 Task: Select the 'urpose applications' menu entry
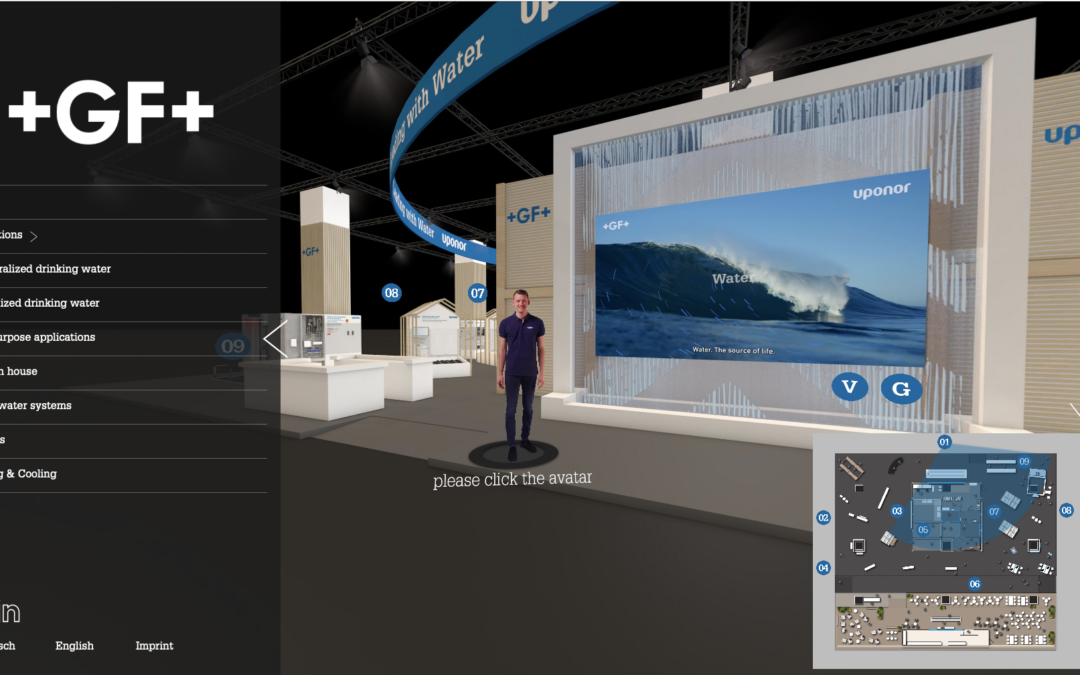48,338
